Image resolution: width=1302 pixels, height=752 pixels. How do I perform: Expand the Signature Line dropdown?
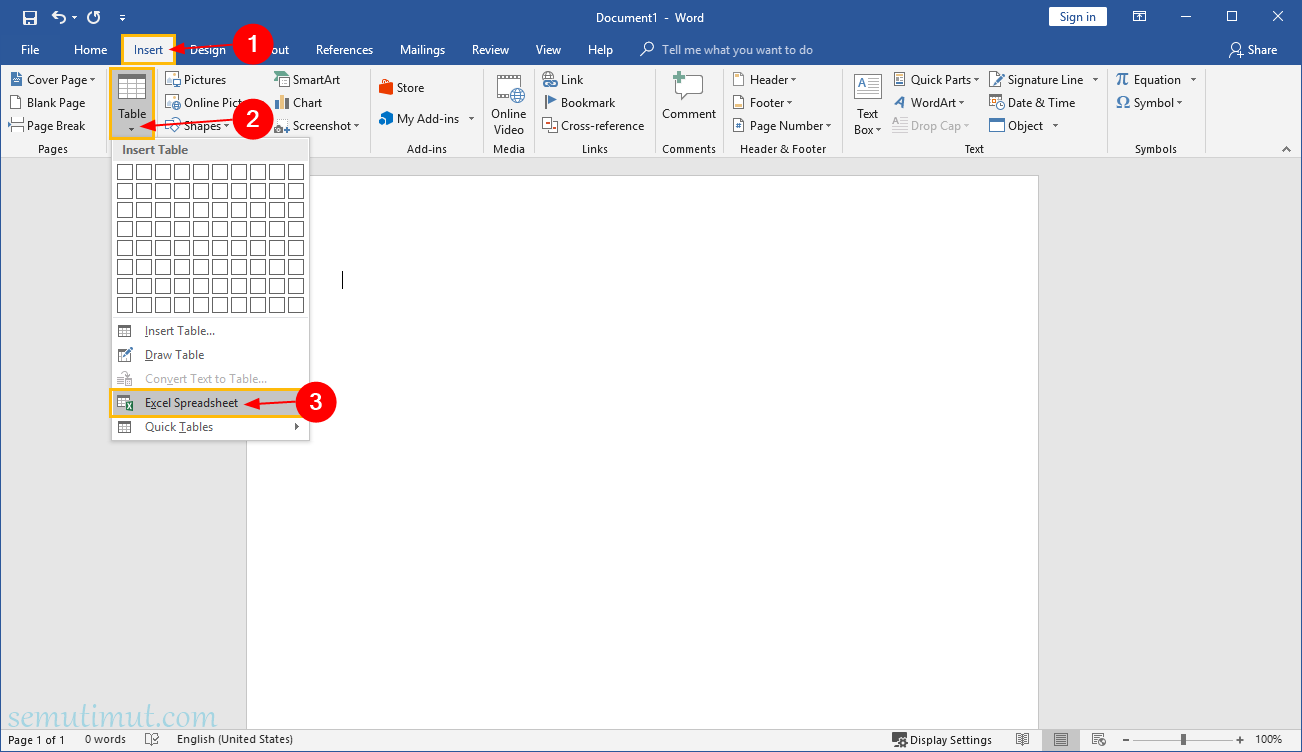point(1095,80)
